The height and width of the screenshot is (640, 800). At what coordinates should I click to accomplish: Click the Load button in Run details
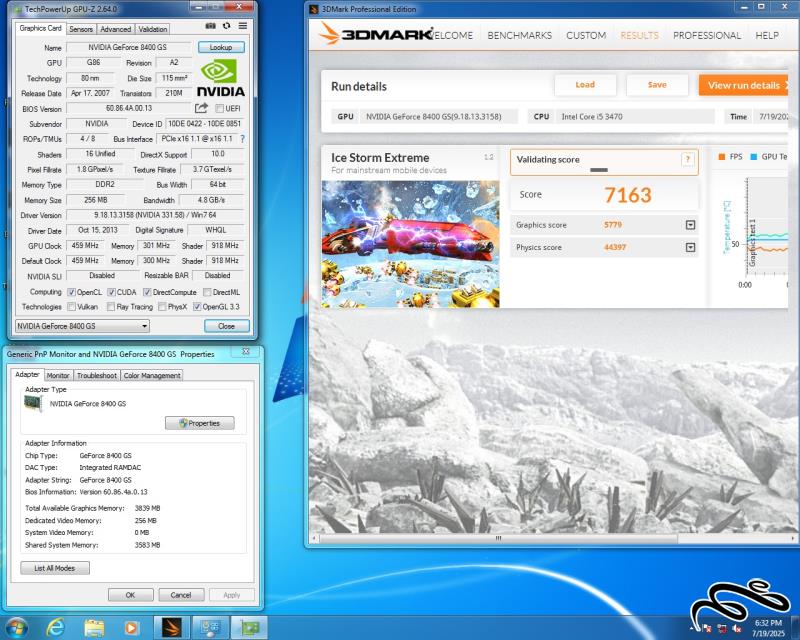pyautogui.click(x=585, y=85)
